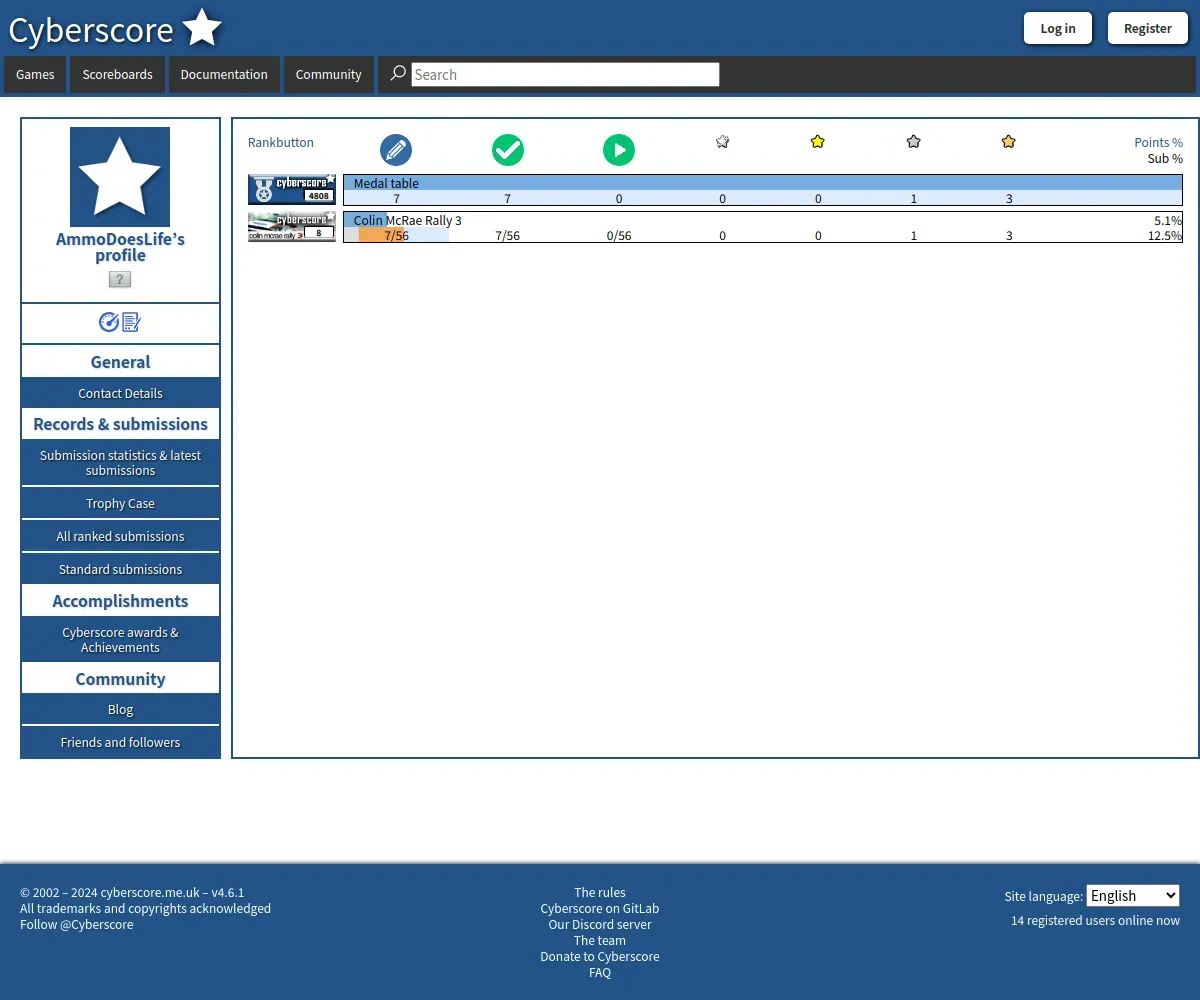1200x1000 pixels.
Task: Open The rules footer link
Action: tap(600, 892)
